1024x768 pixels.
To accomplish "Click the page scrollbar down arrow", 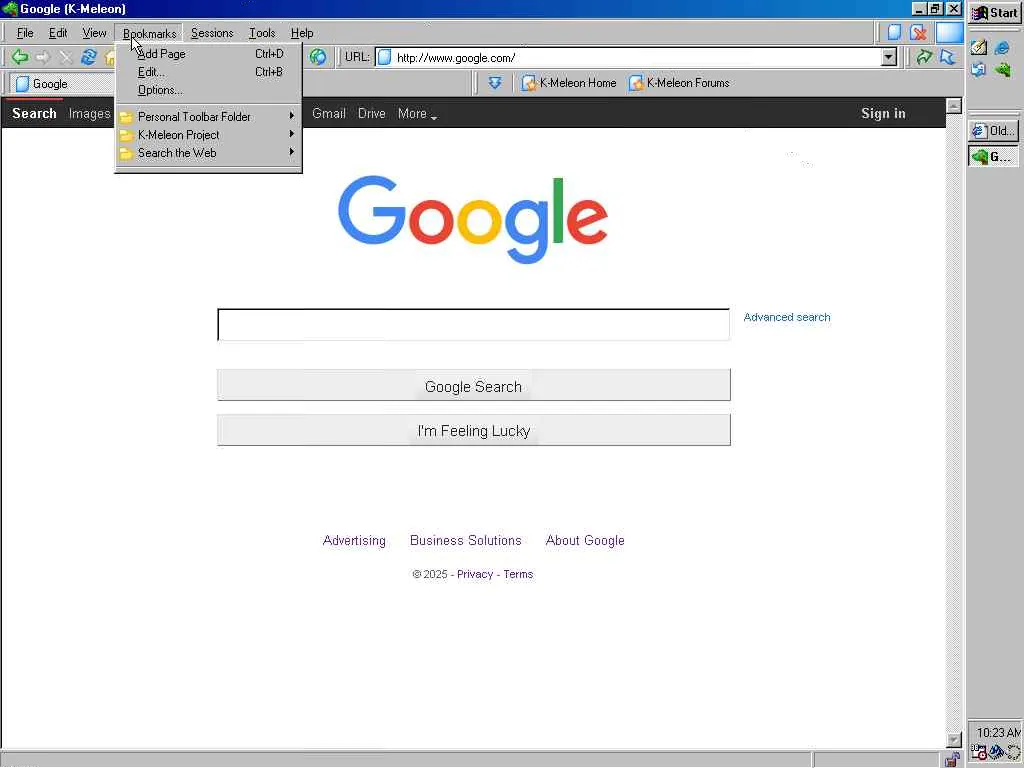I will 954,740.
